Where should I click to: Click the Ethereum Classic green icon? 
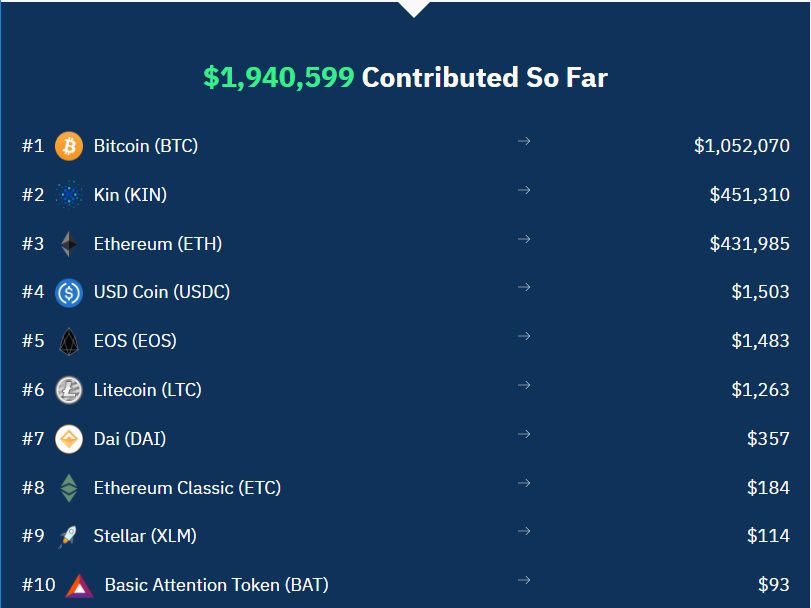[69, 488]
